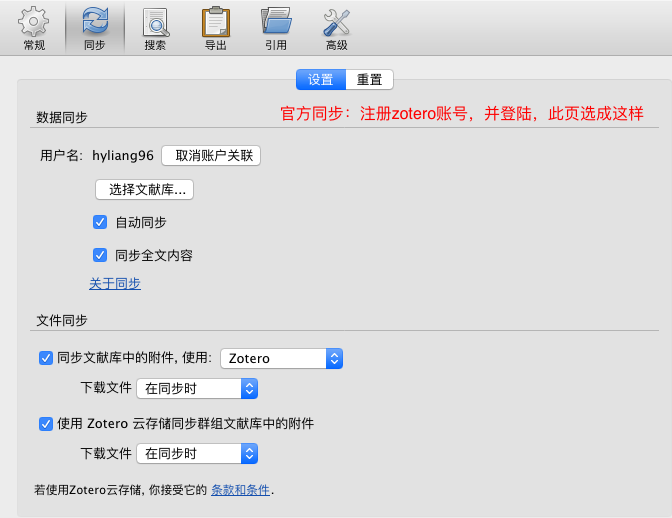Expand the Zotero storage method dropdown
The image size is (672, 518).
(x=281, y=358)
